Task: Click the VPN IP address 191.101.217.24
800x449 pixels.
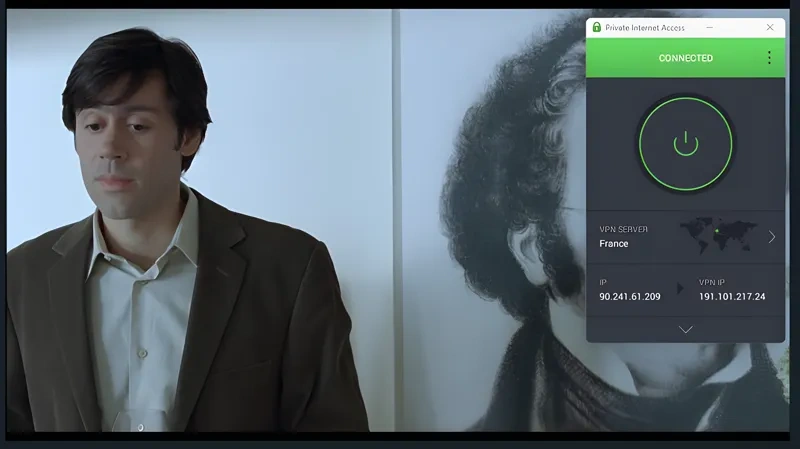Action: point(732,297)
